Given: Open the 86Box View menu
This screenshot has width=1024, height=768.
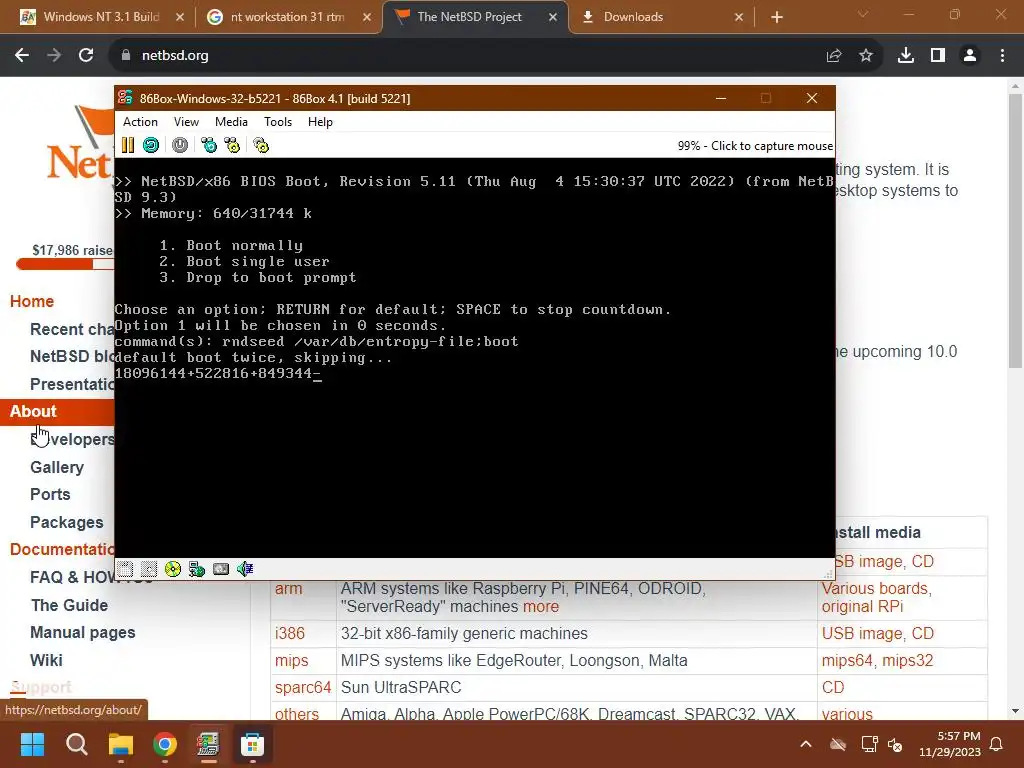Looking at the screenshot, I should pyautogui.click(x=186, y=121).
